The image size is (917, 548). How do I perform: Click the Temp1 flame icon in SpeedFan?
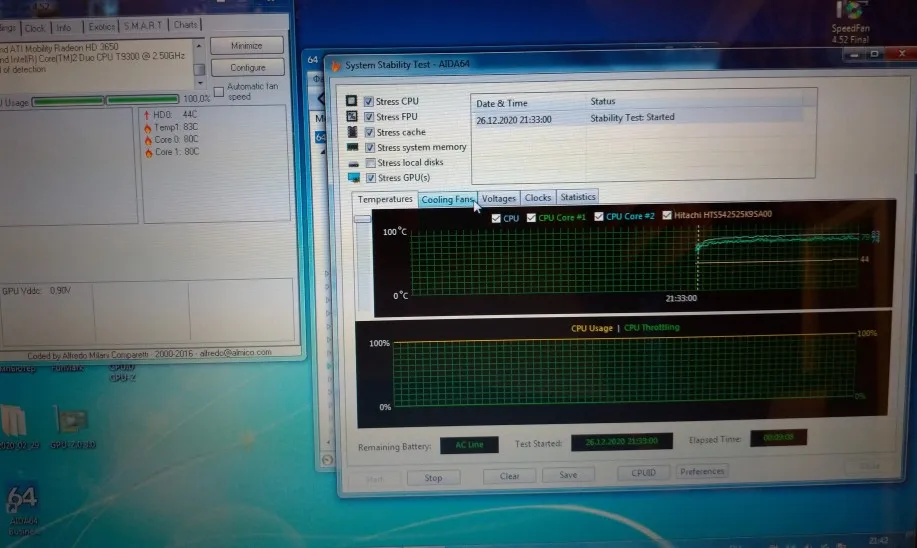click(x=148, y=127)
